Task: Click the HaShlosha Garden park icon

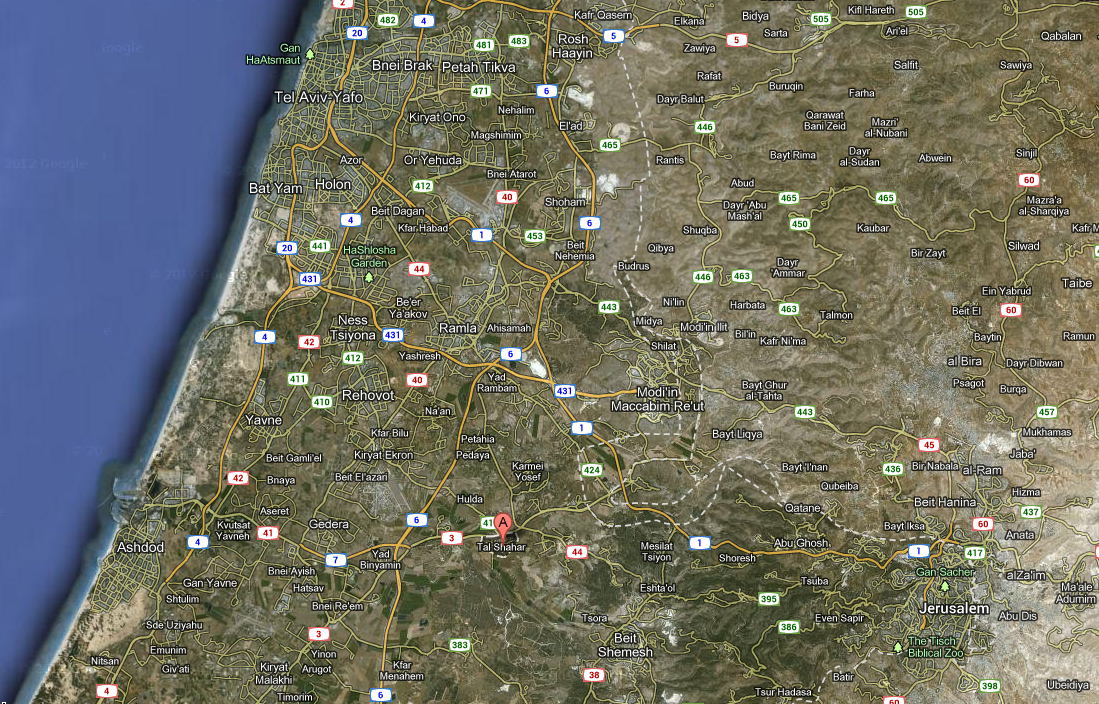Action: (x=369, y=276)
